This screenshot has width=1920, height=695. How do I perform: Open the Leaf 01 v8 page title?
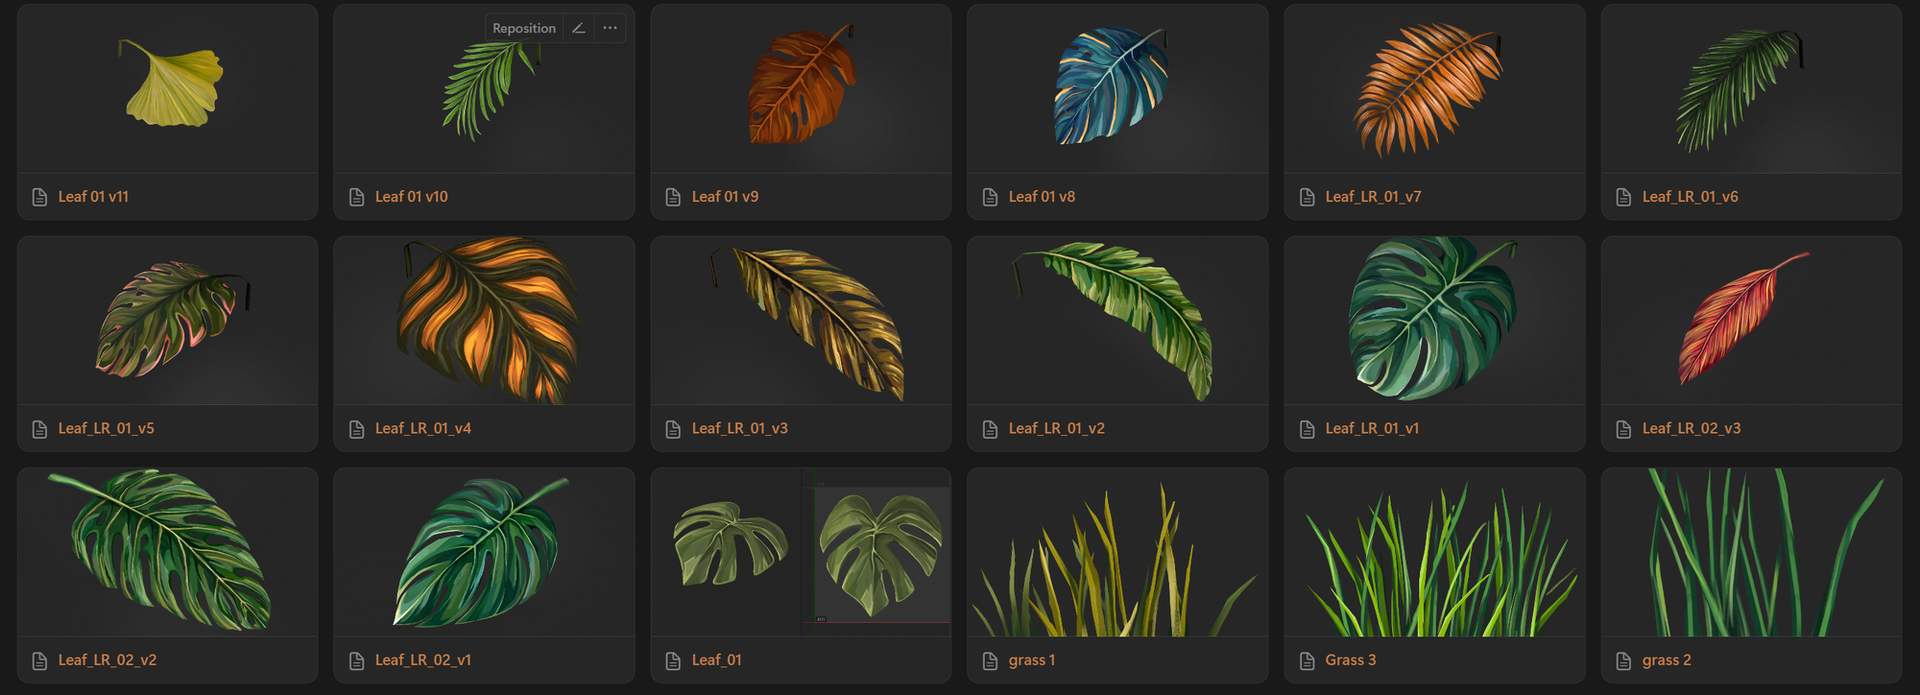(1042, 197)
